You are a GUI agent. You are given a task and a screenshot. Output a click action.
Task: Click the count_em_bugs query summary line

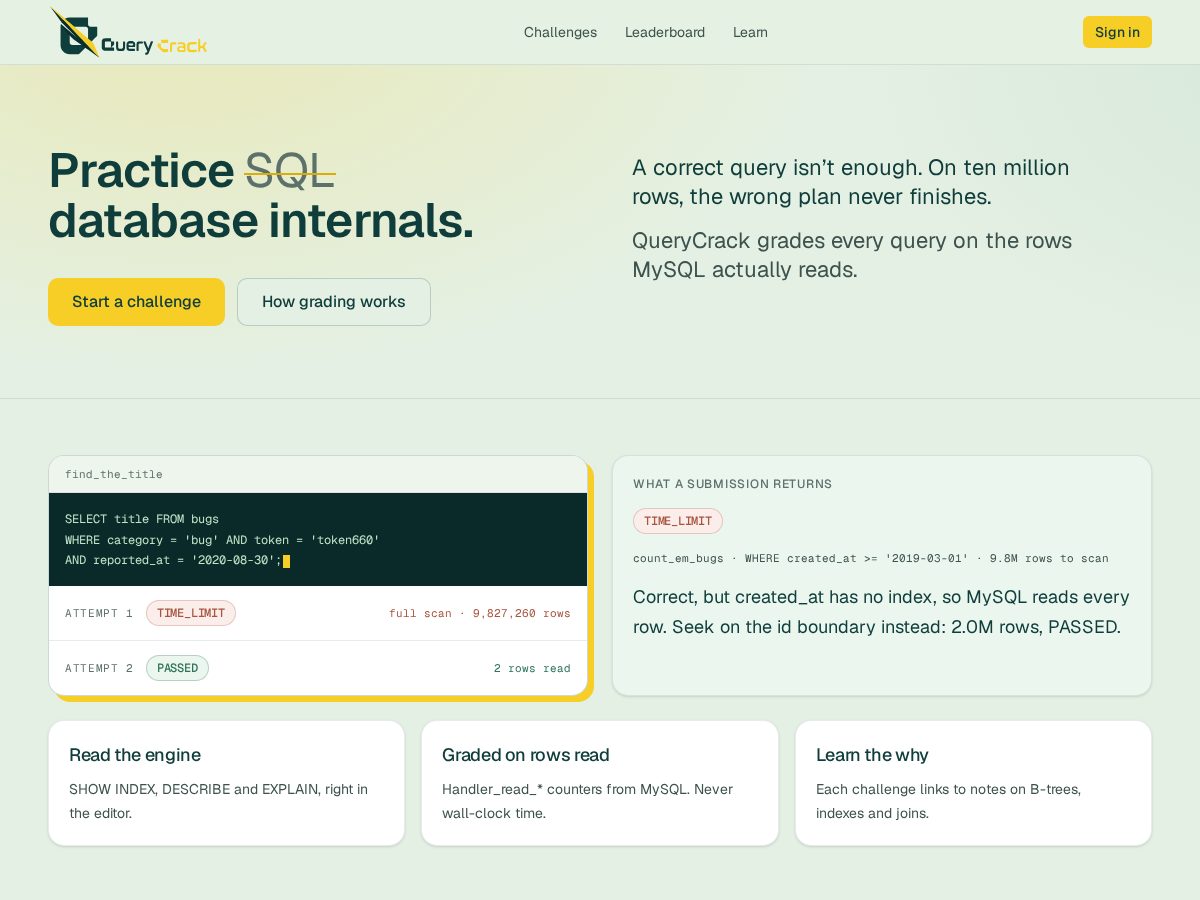pyautogui.click(x=871, y=558)
